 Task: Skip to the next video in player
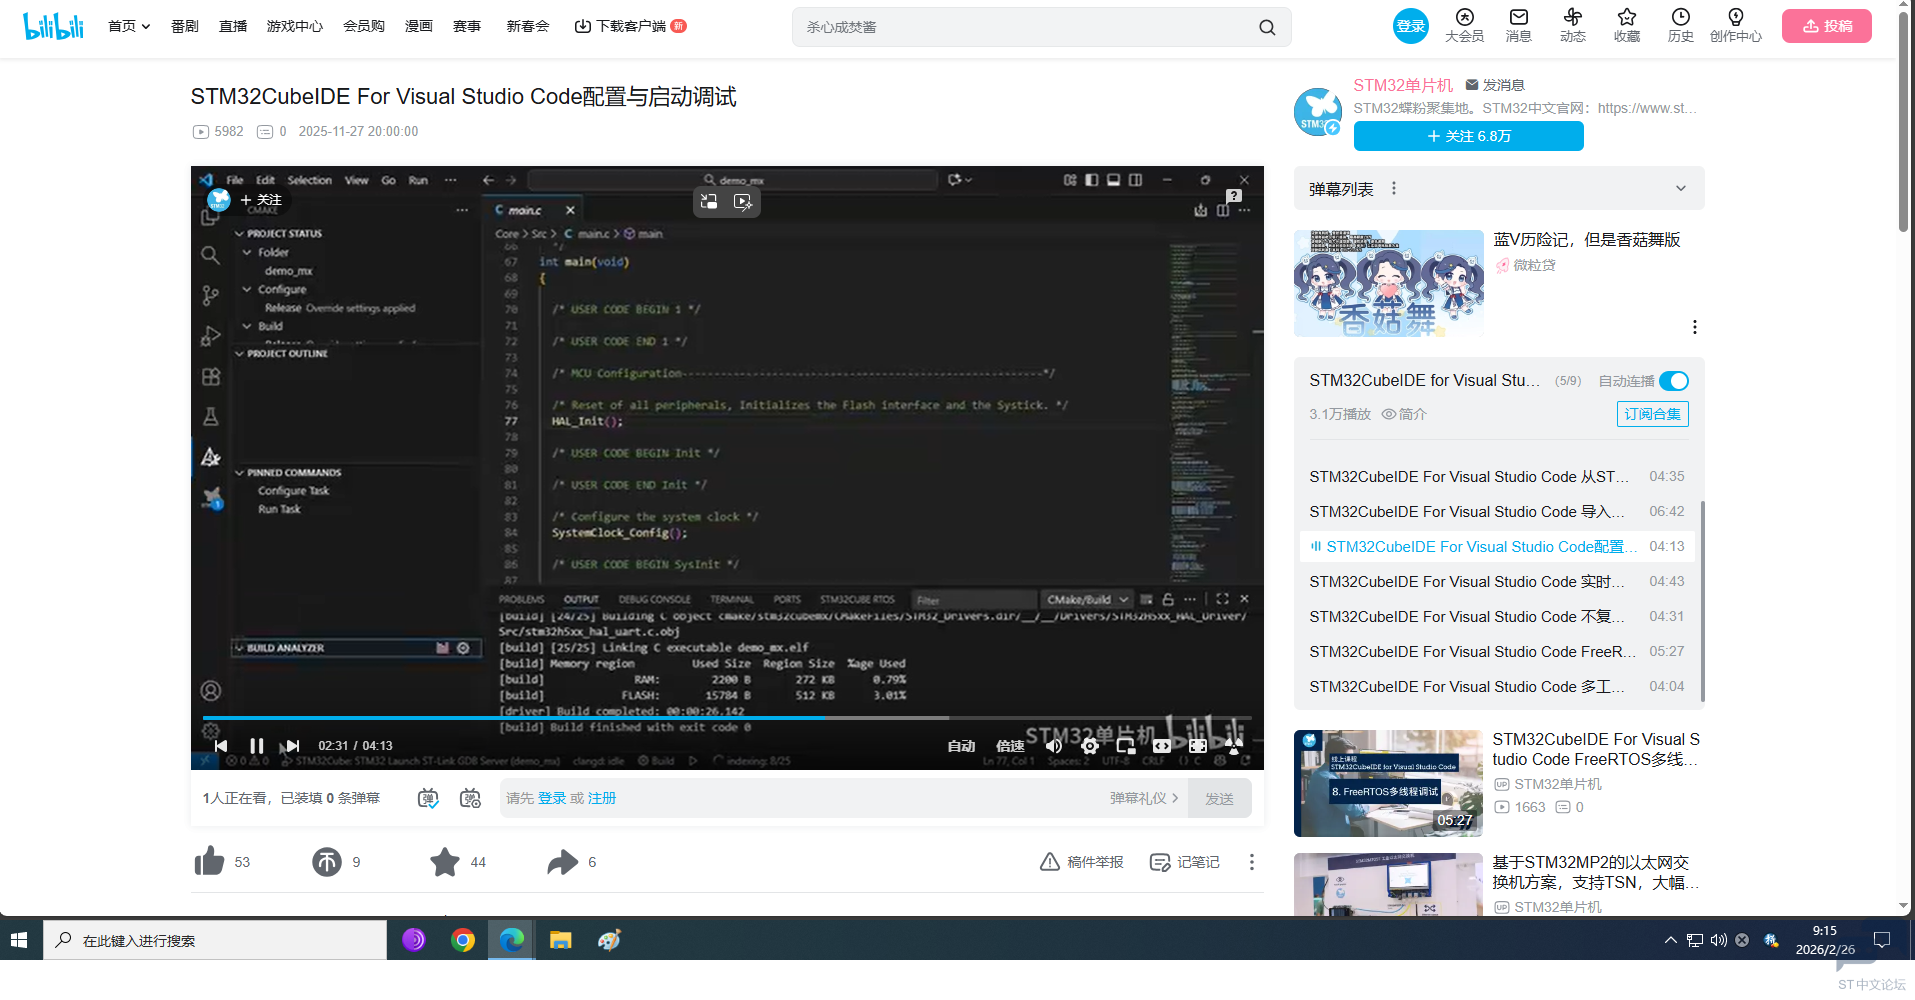[292, 746]
